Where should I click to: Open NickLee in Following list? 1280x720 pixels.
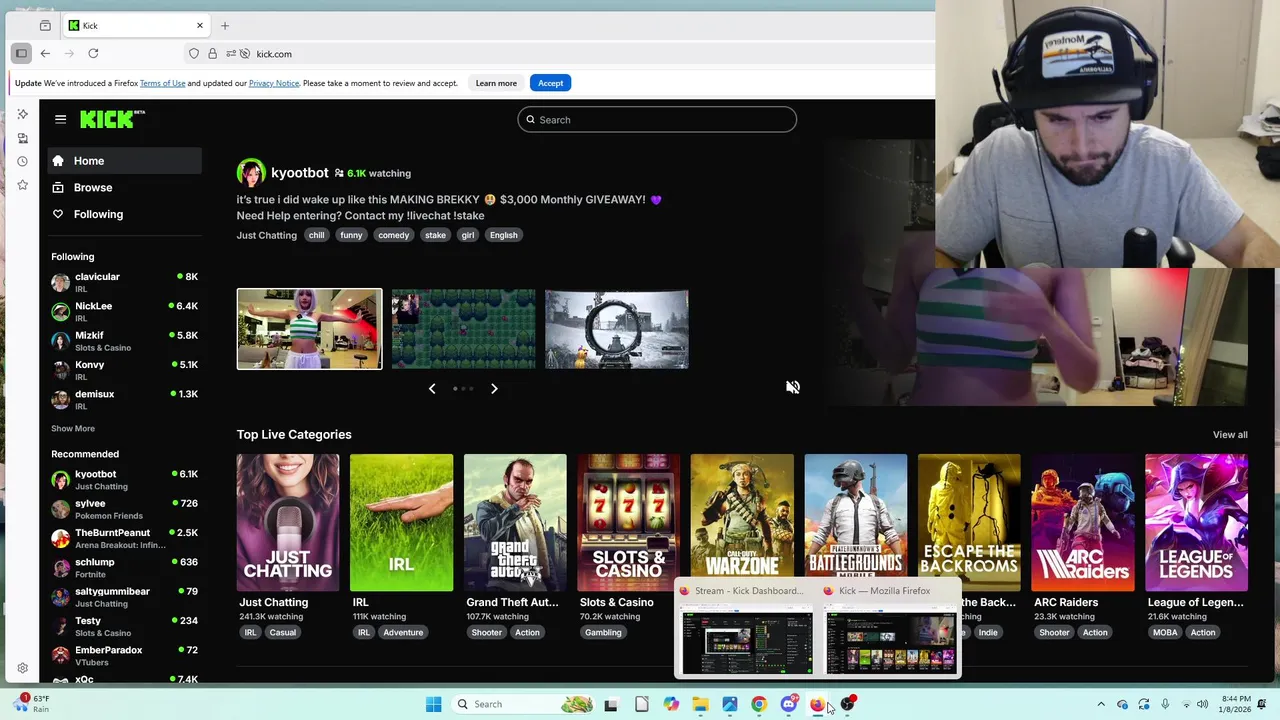tap(124, 311)
